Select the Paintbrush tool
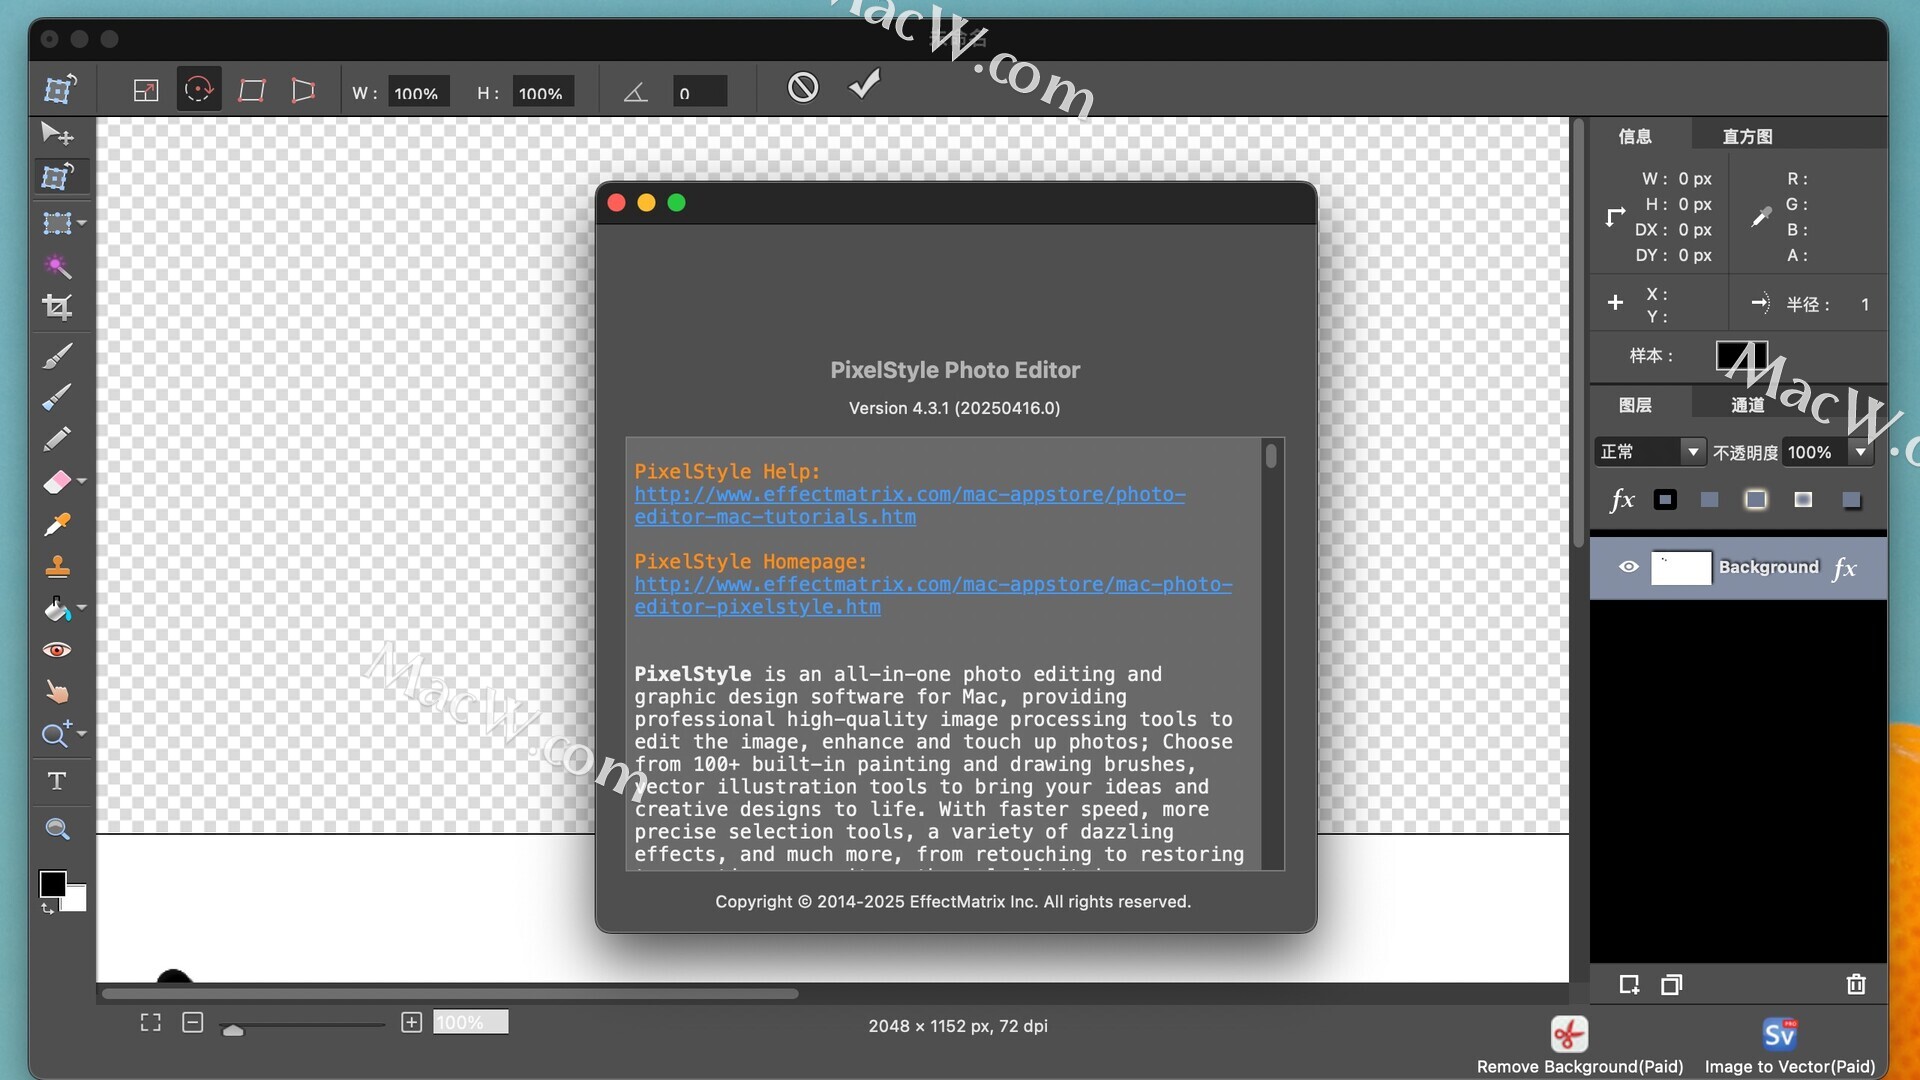Image resolution: width=1920 pixels, height=1080 pixels. 57,356
